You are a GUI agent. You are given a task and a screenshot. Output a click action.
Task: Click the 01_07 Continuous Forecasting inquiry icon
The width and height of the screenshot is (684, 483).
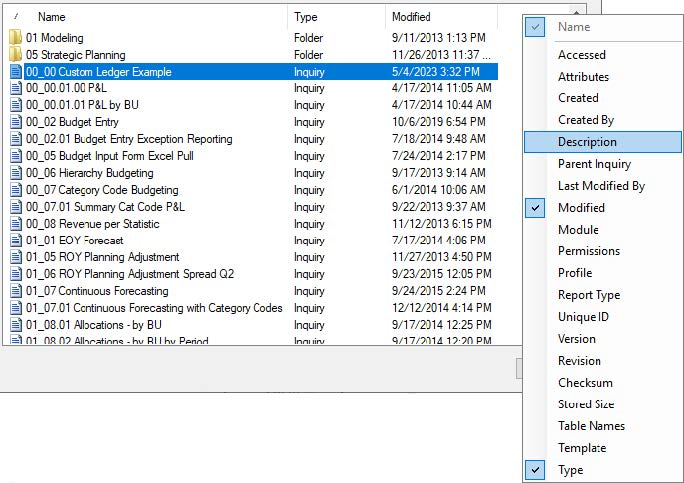click(16, 291)
